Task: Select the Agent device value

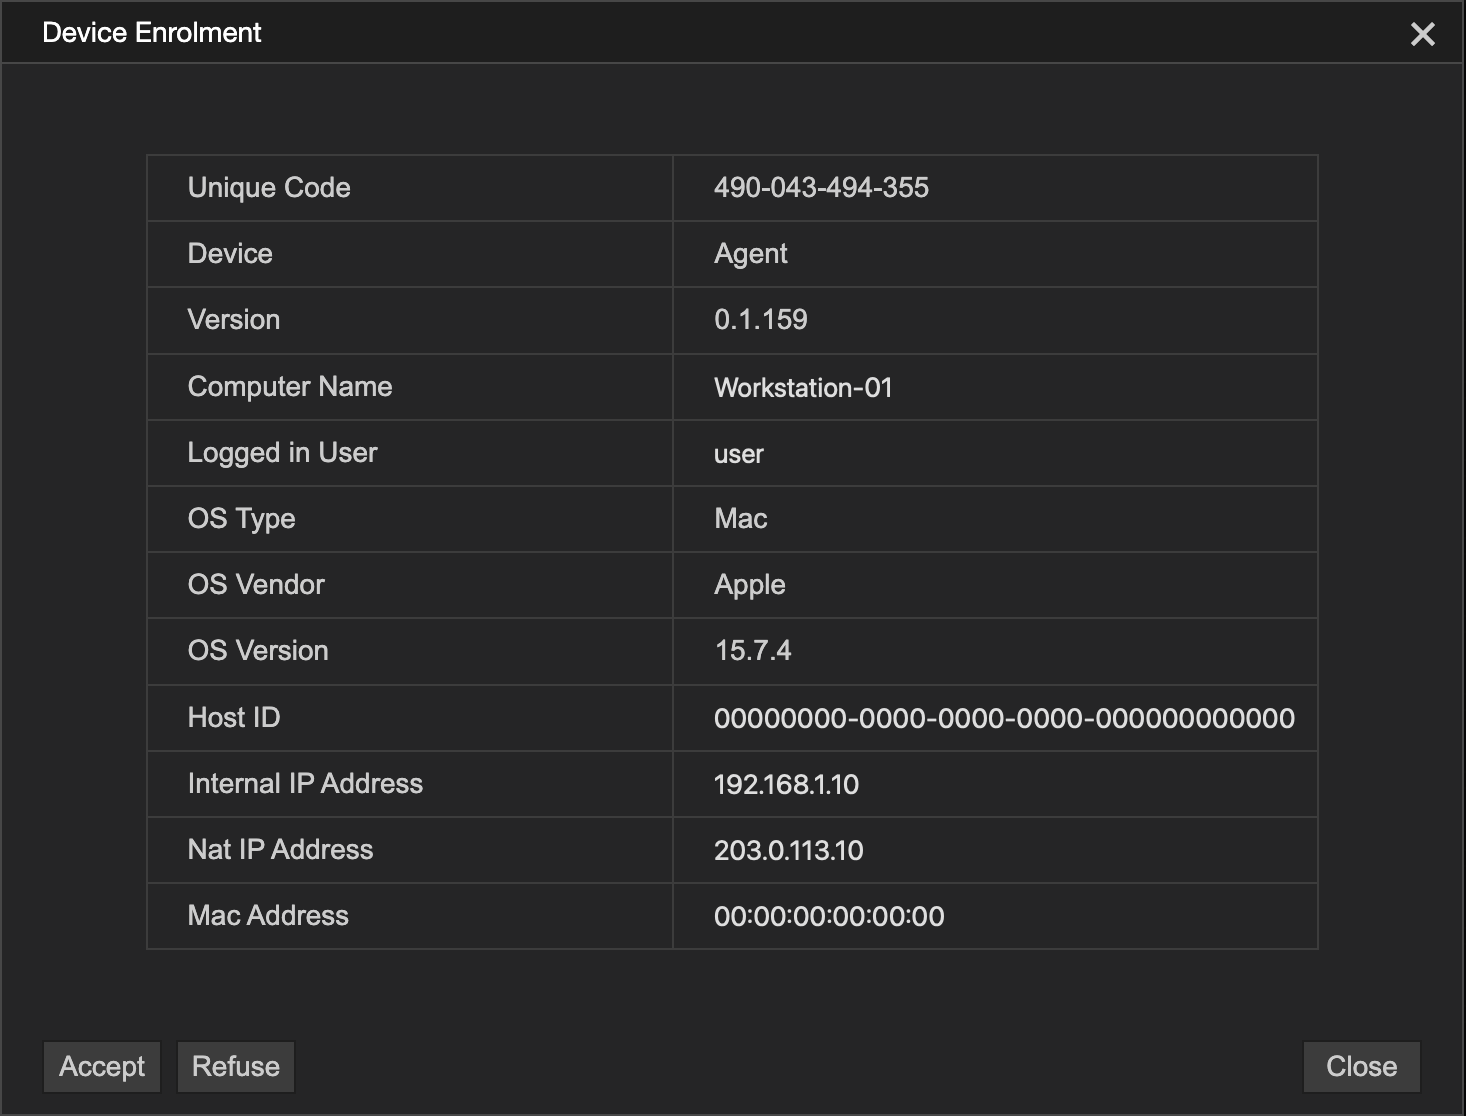Action: click(751, 254)
